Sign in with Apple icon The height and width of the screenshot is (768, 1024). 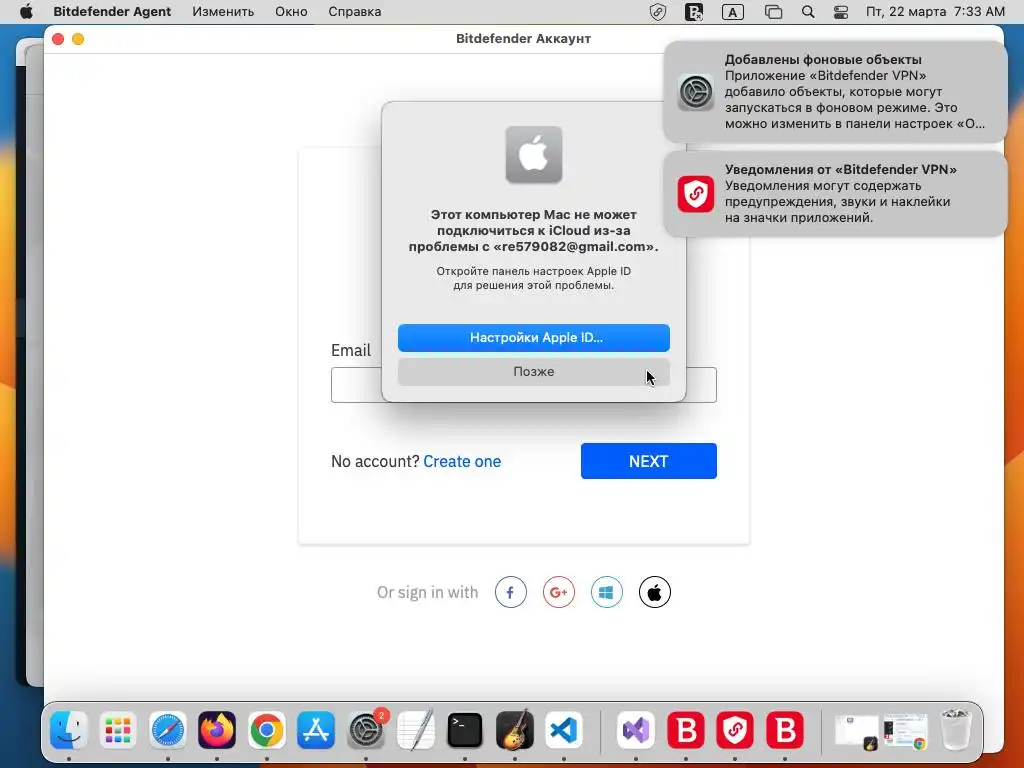coord(654,592)
